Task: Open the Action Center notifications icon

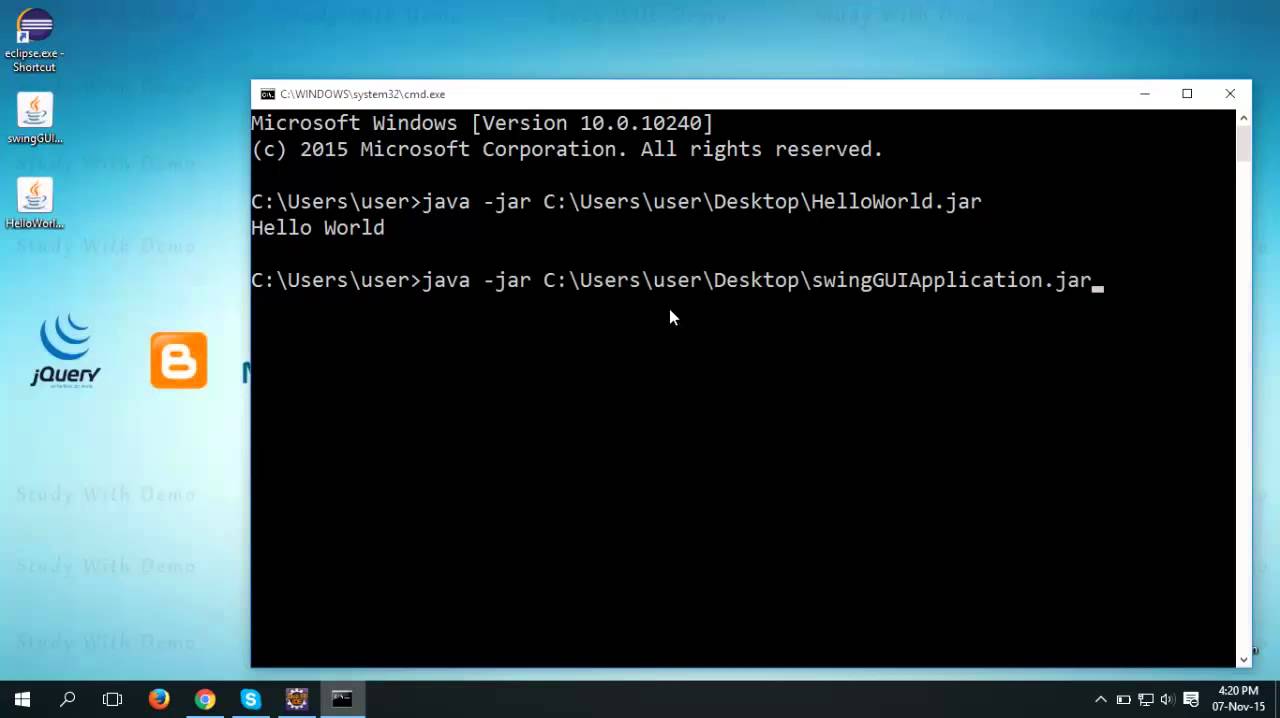Action: pos(1191,699)
